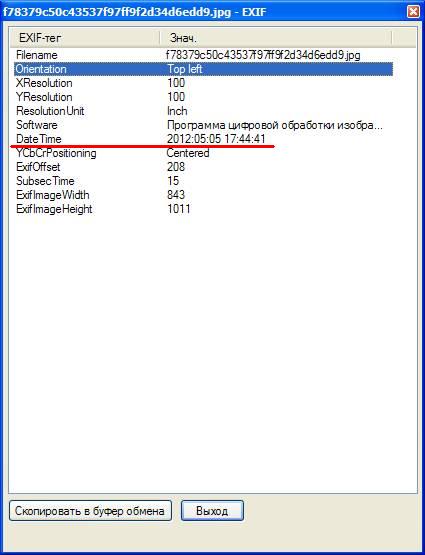This screenshot has width=425, height=555.
Task: Select the ExifImageHeight row
Action: 203,209
